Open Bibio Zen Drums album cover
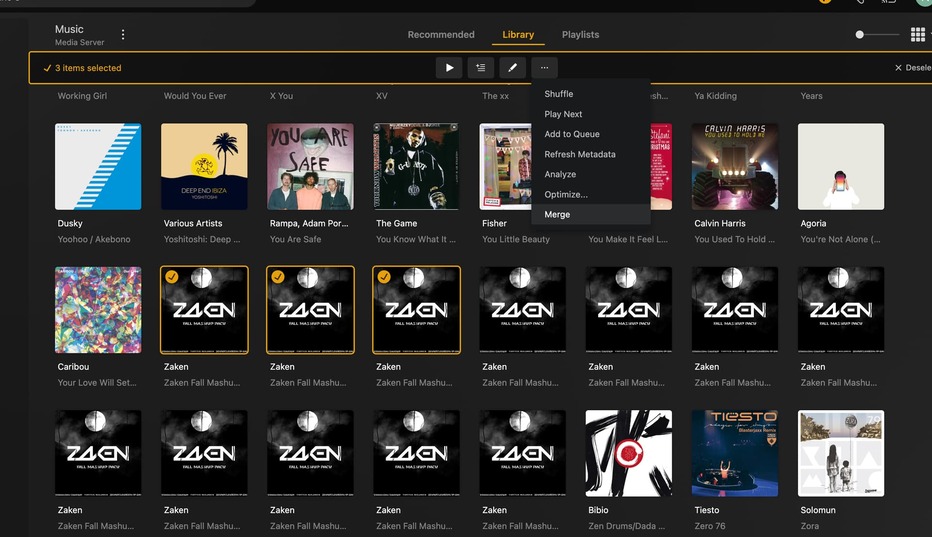 pyautogui.click(x=628, y=453)
